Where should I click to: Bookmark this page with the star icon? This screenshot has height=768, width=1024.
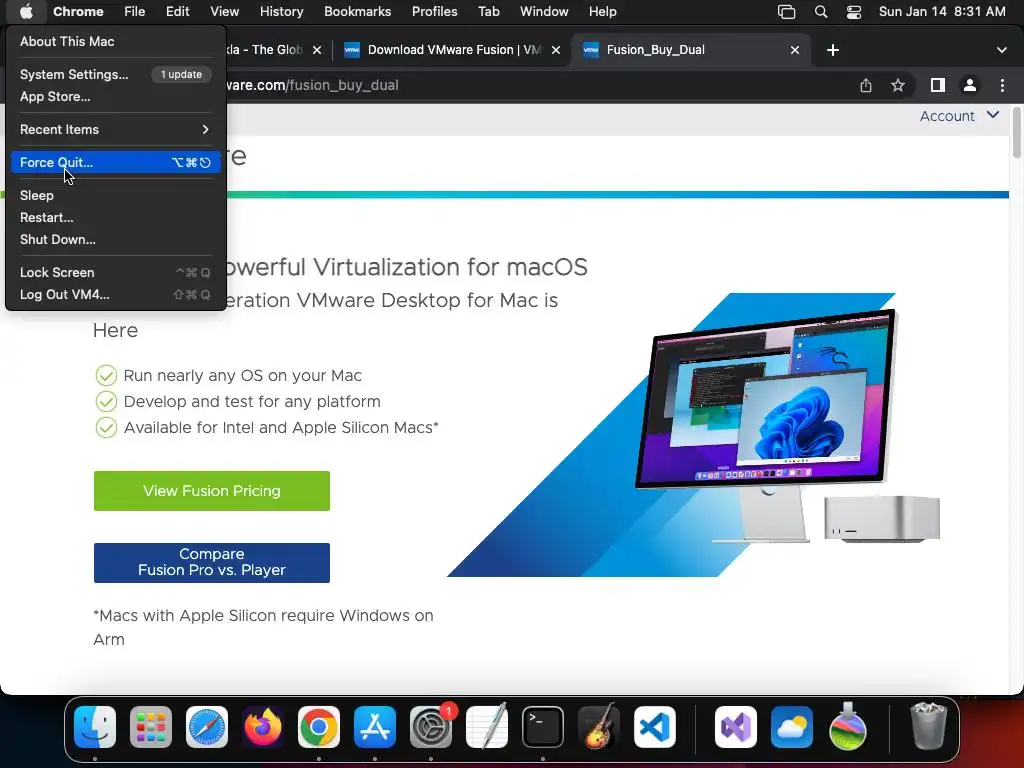tap(898, 85)
